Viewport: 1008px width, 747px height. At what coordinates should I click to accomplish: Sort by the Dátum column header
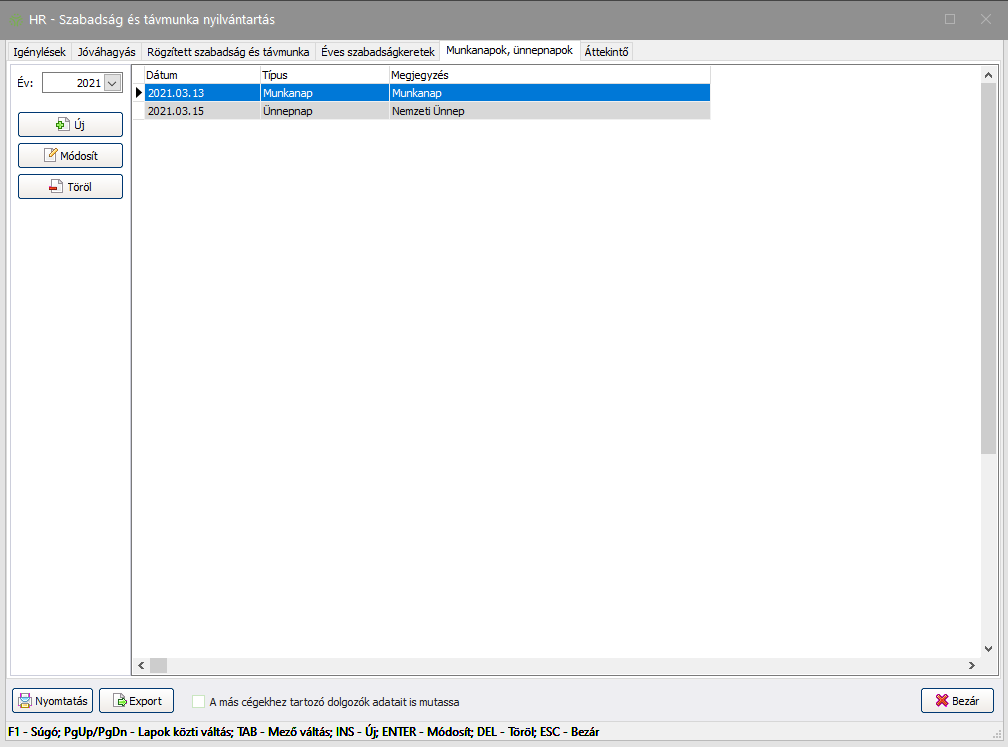coord(200,75)
